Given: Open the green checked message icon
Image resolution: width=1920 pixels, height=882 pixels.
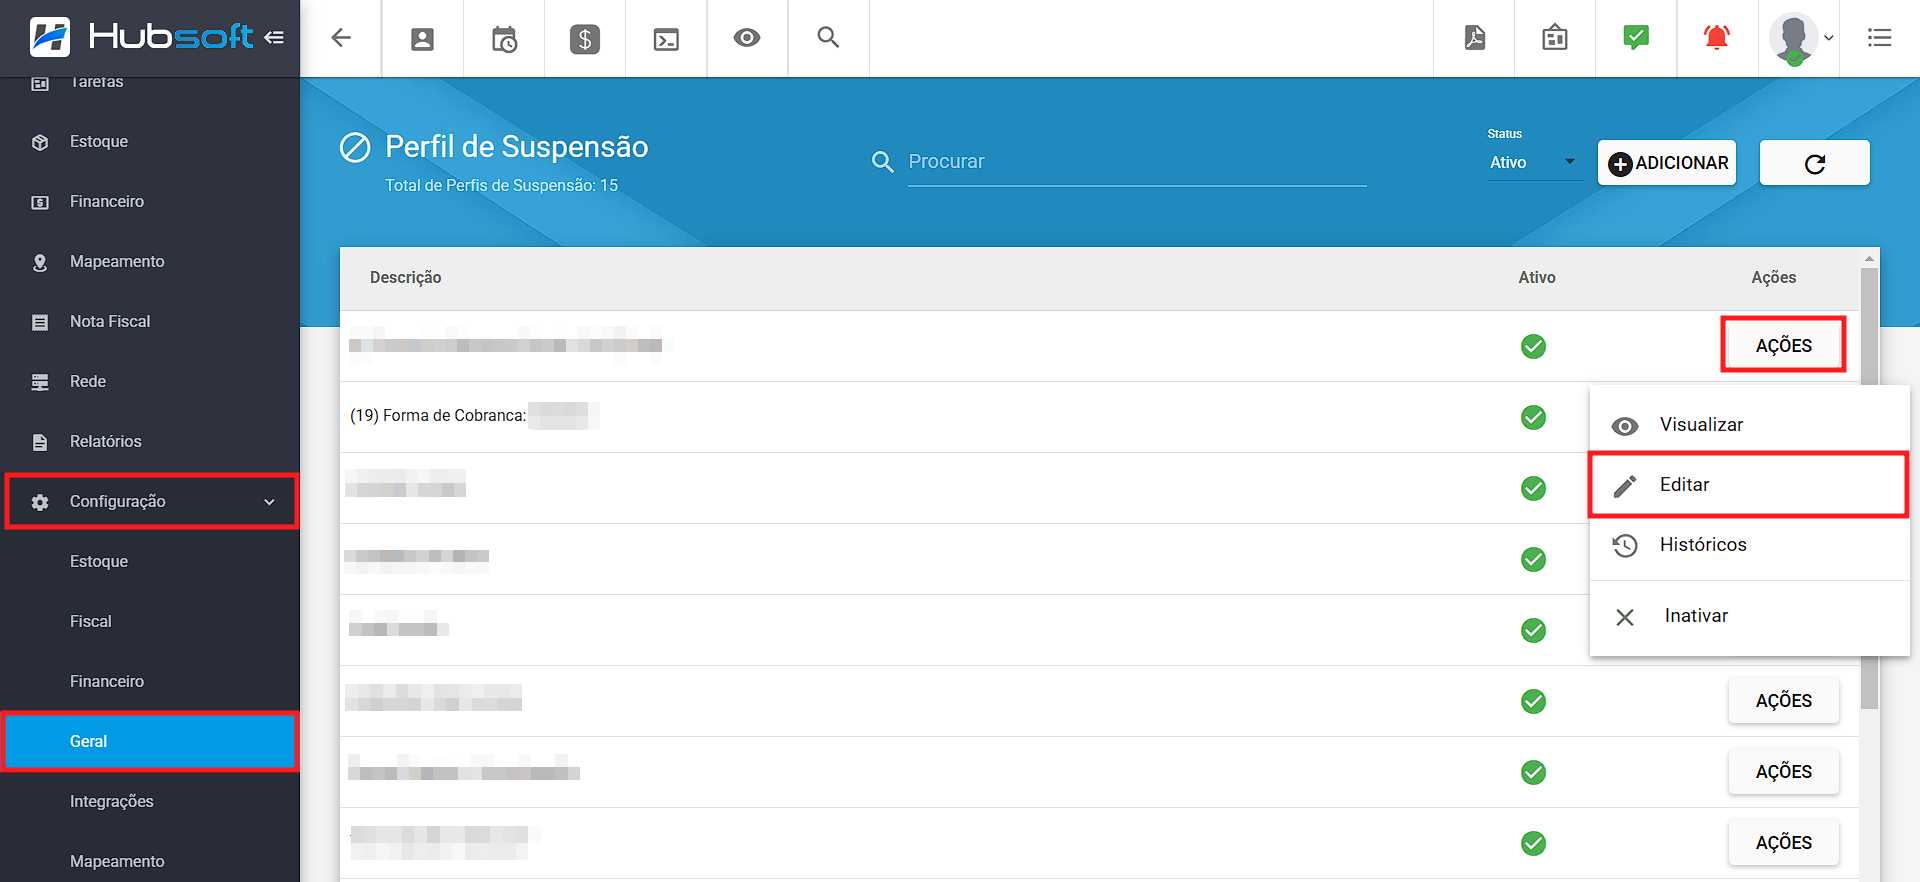Looking at the screenshot, I should point(1636,38).
